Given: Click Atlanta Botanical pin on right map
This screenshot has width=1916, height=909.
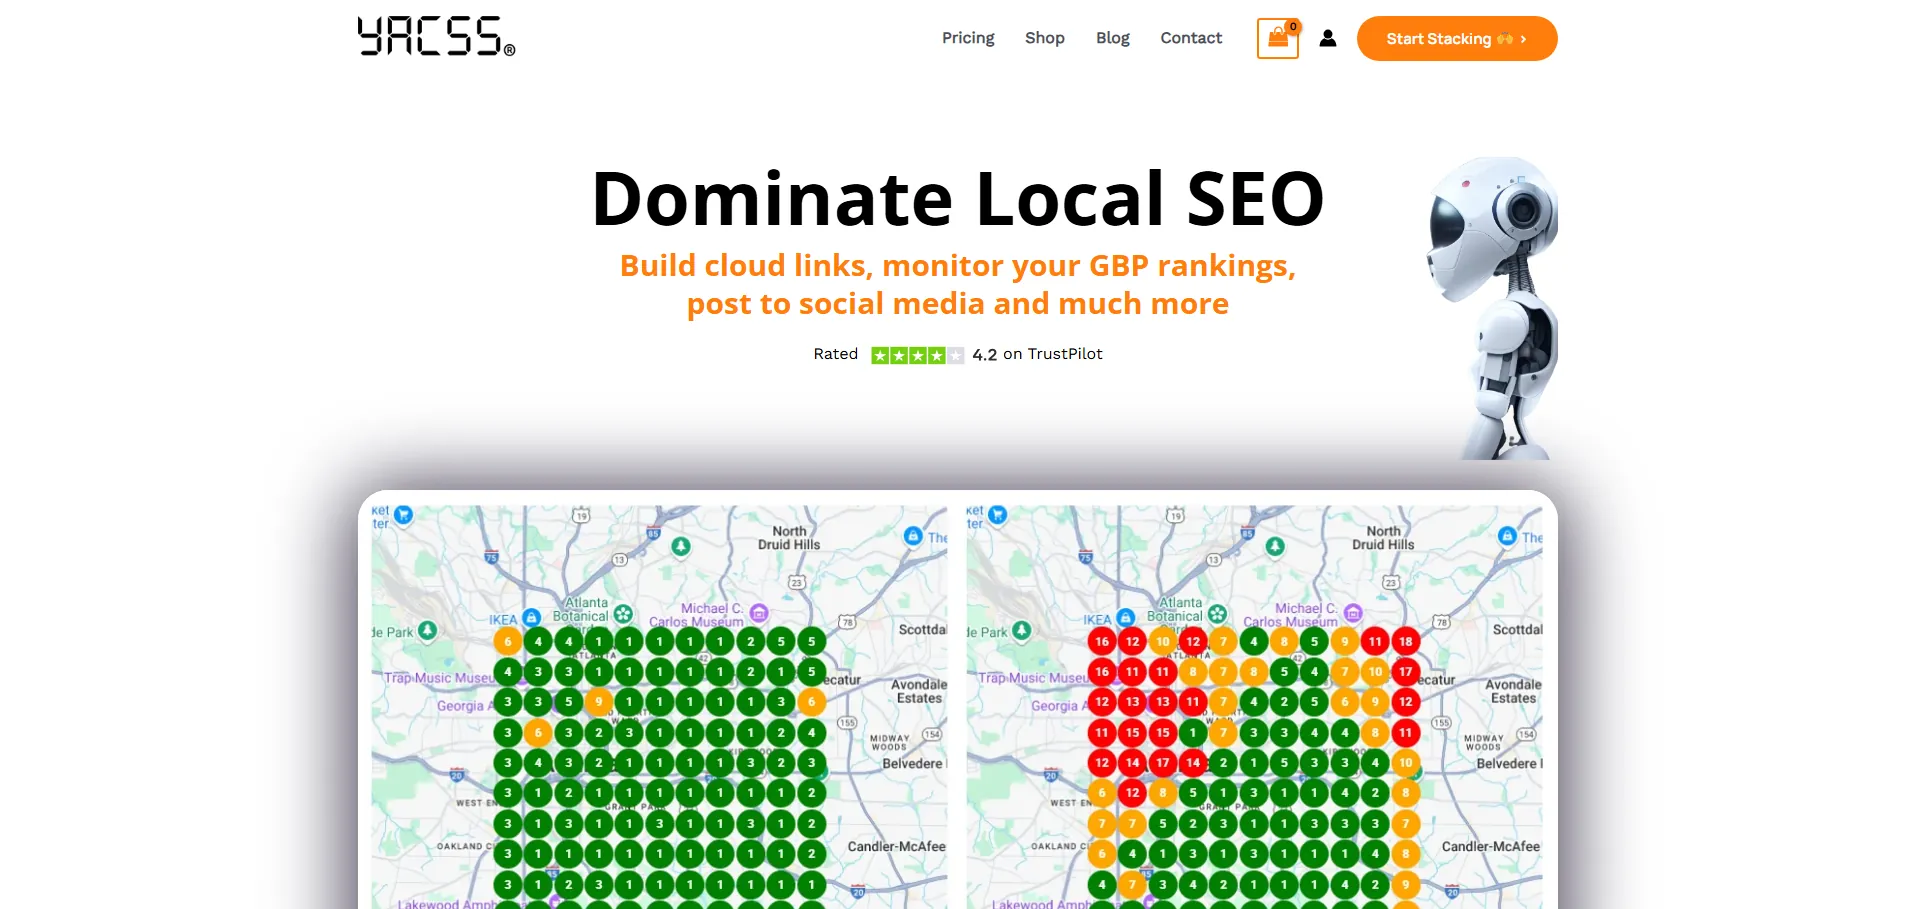Looking at the screenshot, I should tap(1217, 613).
